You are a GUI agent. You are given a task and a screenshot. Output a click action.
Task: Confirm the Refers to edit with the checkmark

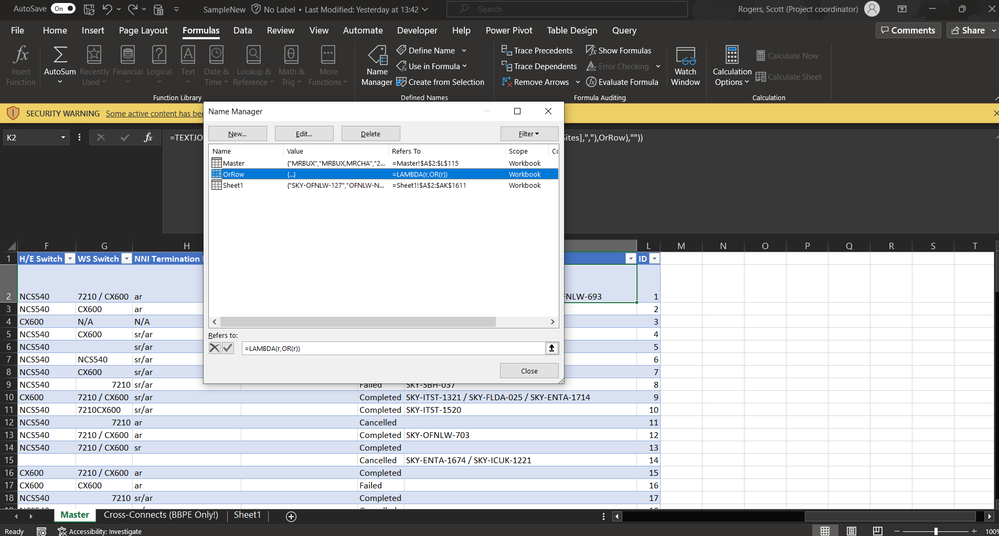(x=227, y=348)
